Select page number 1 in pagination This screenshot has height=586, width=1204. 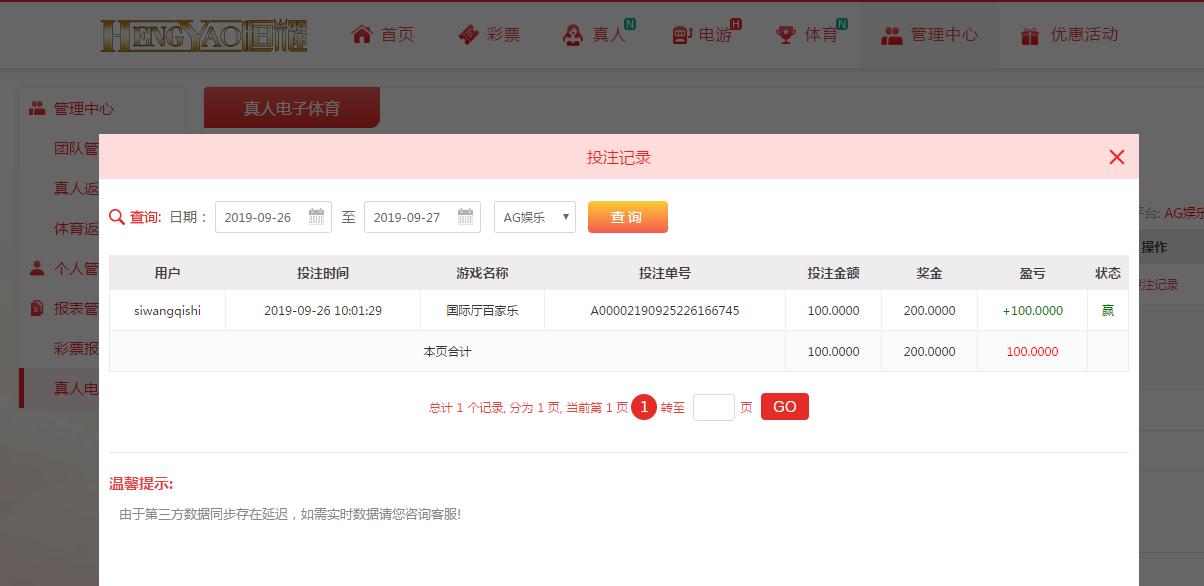coord(644,407)
